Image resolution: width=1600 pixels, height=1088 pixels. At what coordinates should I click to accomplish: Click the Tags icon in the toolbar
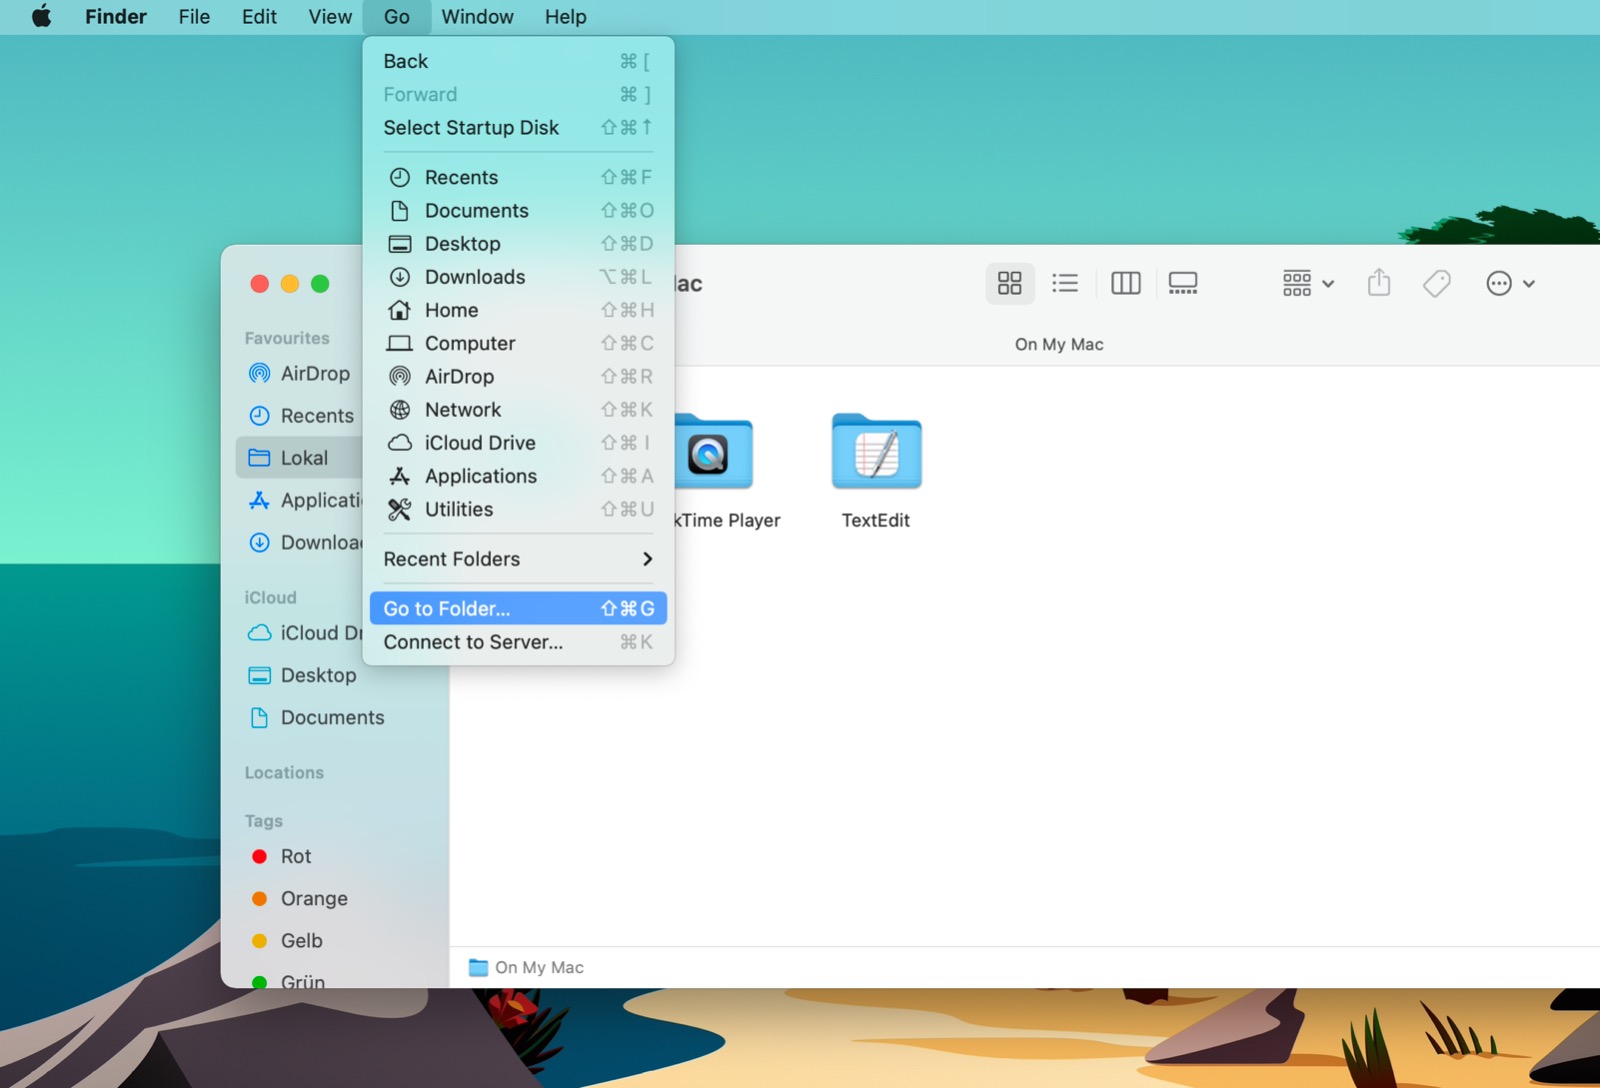1436,283
